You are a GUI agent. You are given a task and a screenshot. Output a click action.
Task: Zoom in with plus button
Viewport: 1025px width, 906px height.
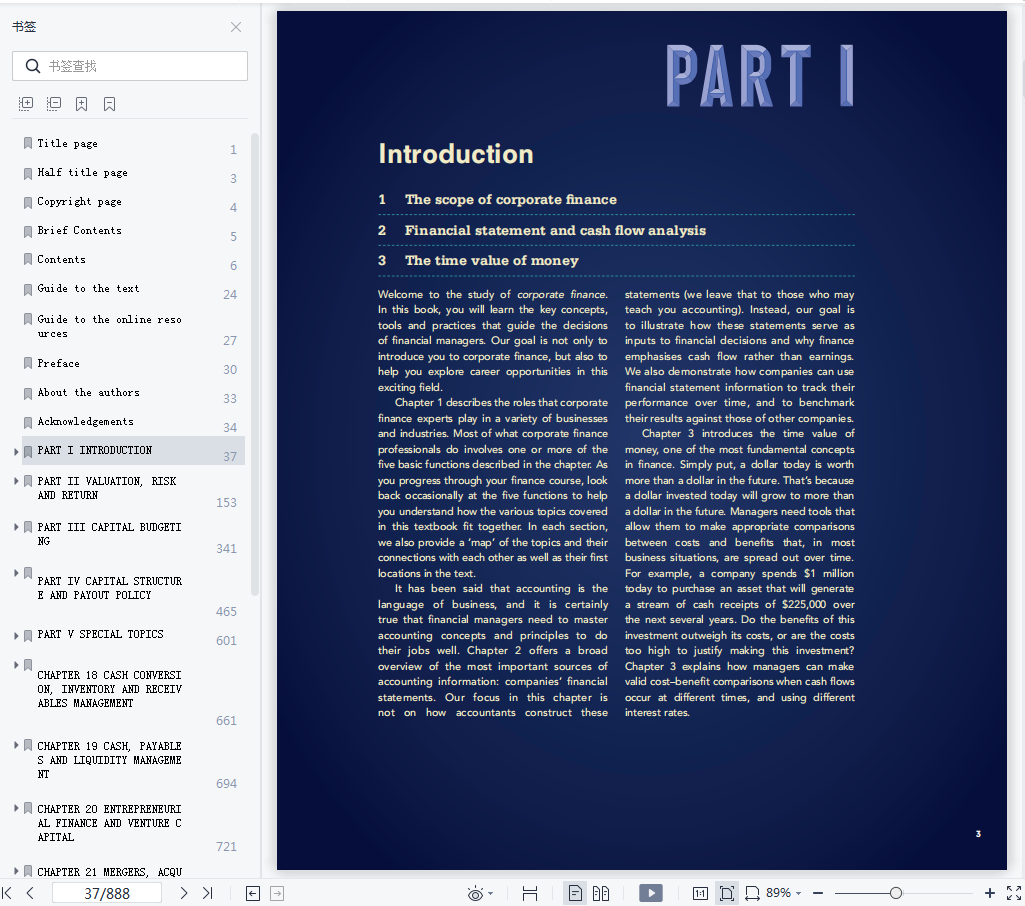point(990,893)
